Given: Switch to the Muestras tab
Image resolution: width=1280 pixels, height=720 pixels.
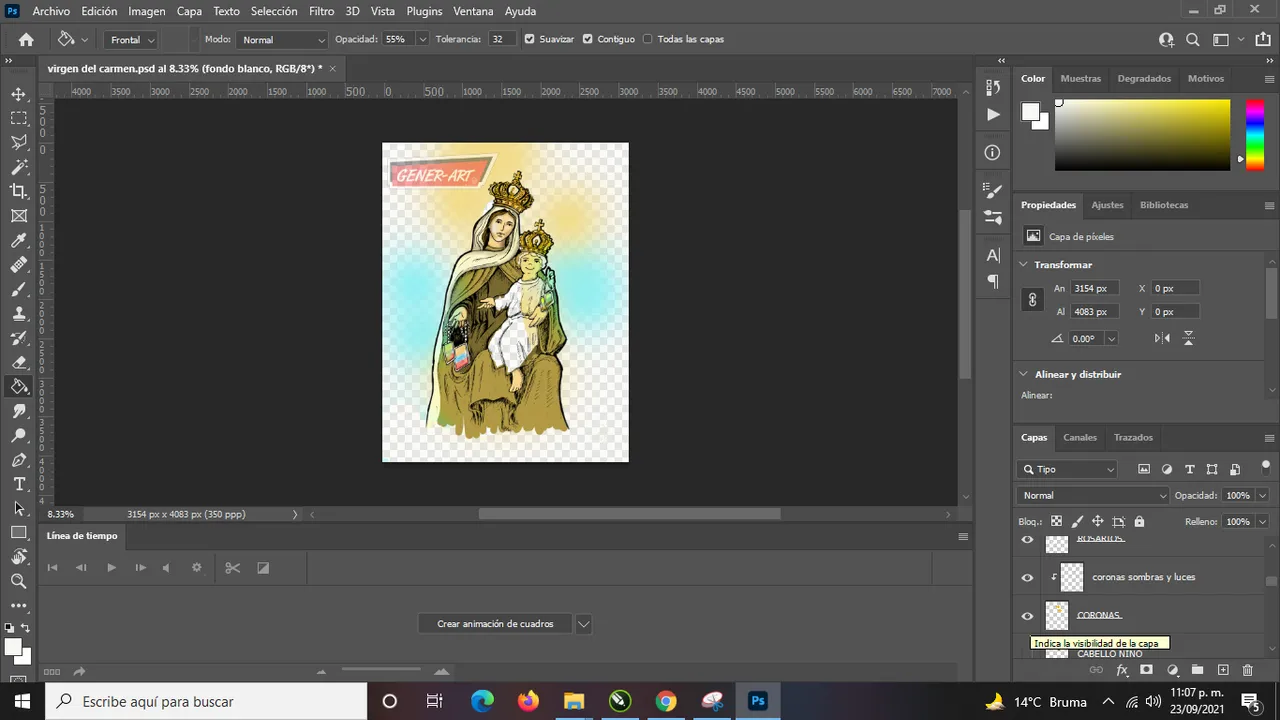Looking at the screenshot, I should coord(1080,78).
